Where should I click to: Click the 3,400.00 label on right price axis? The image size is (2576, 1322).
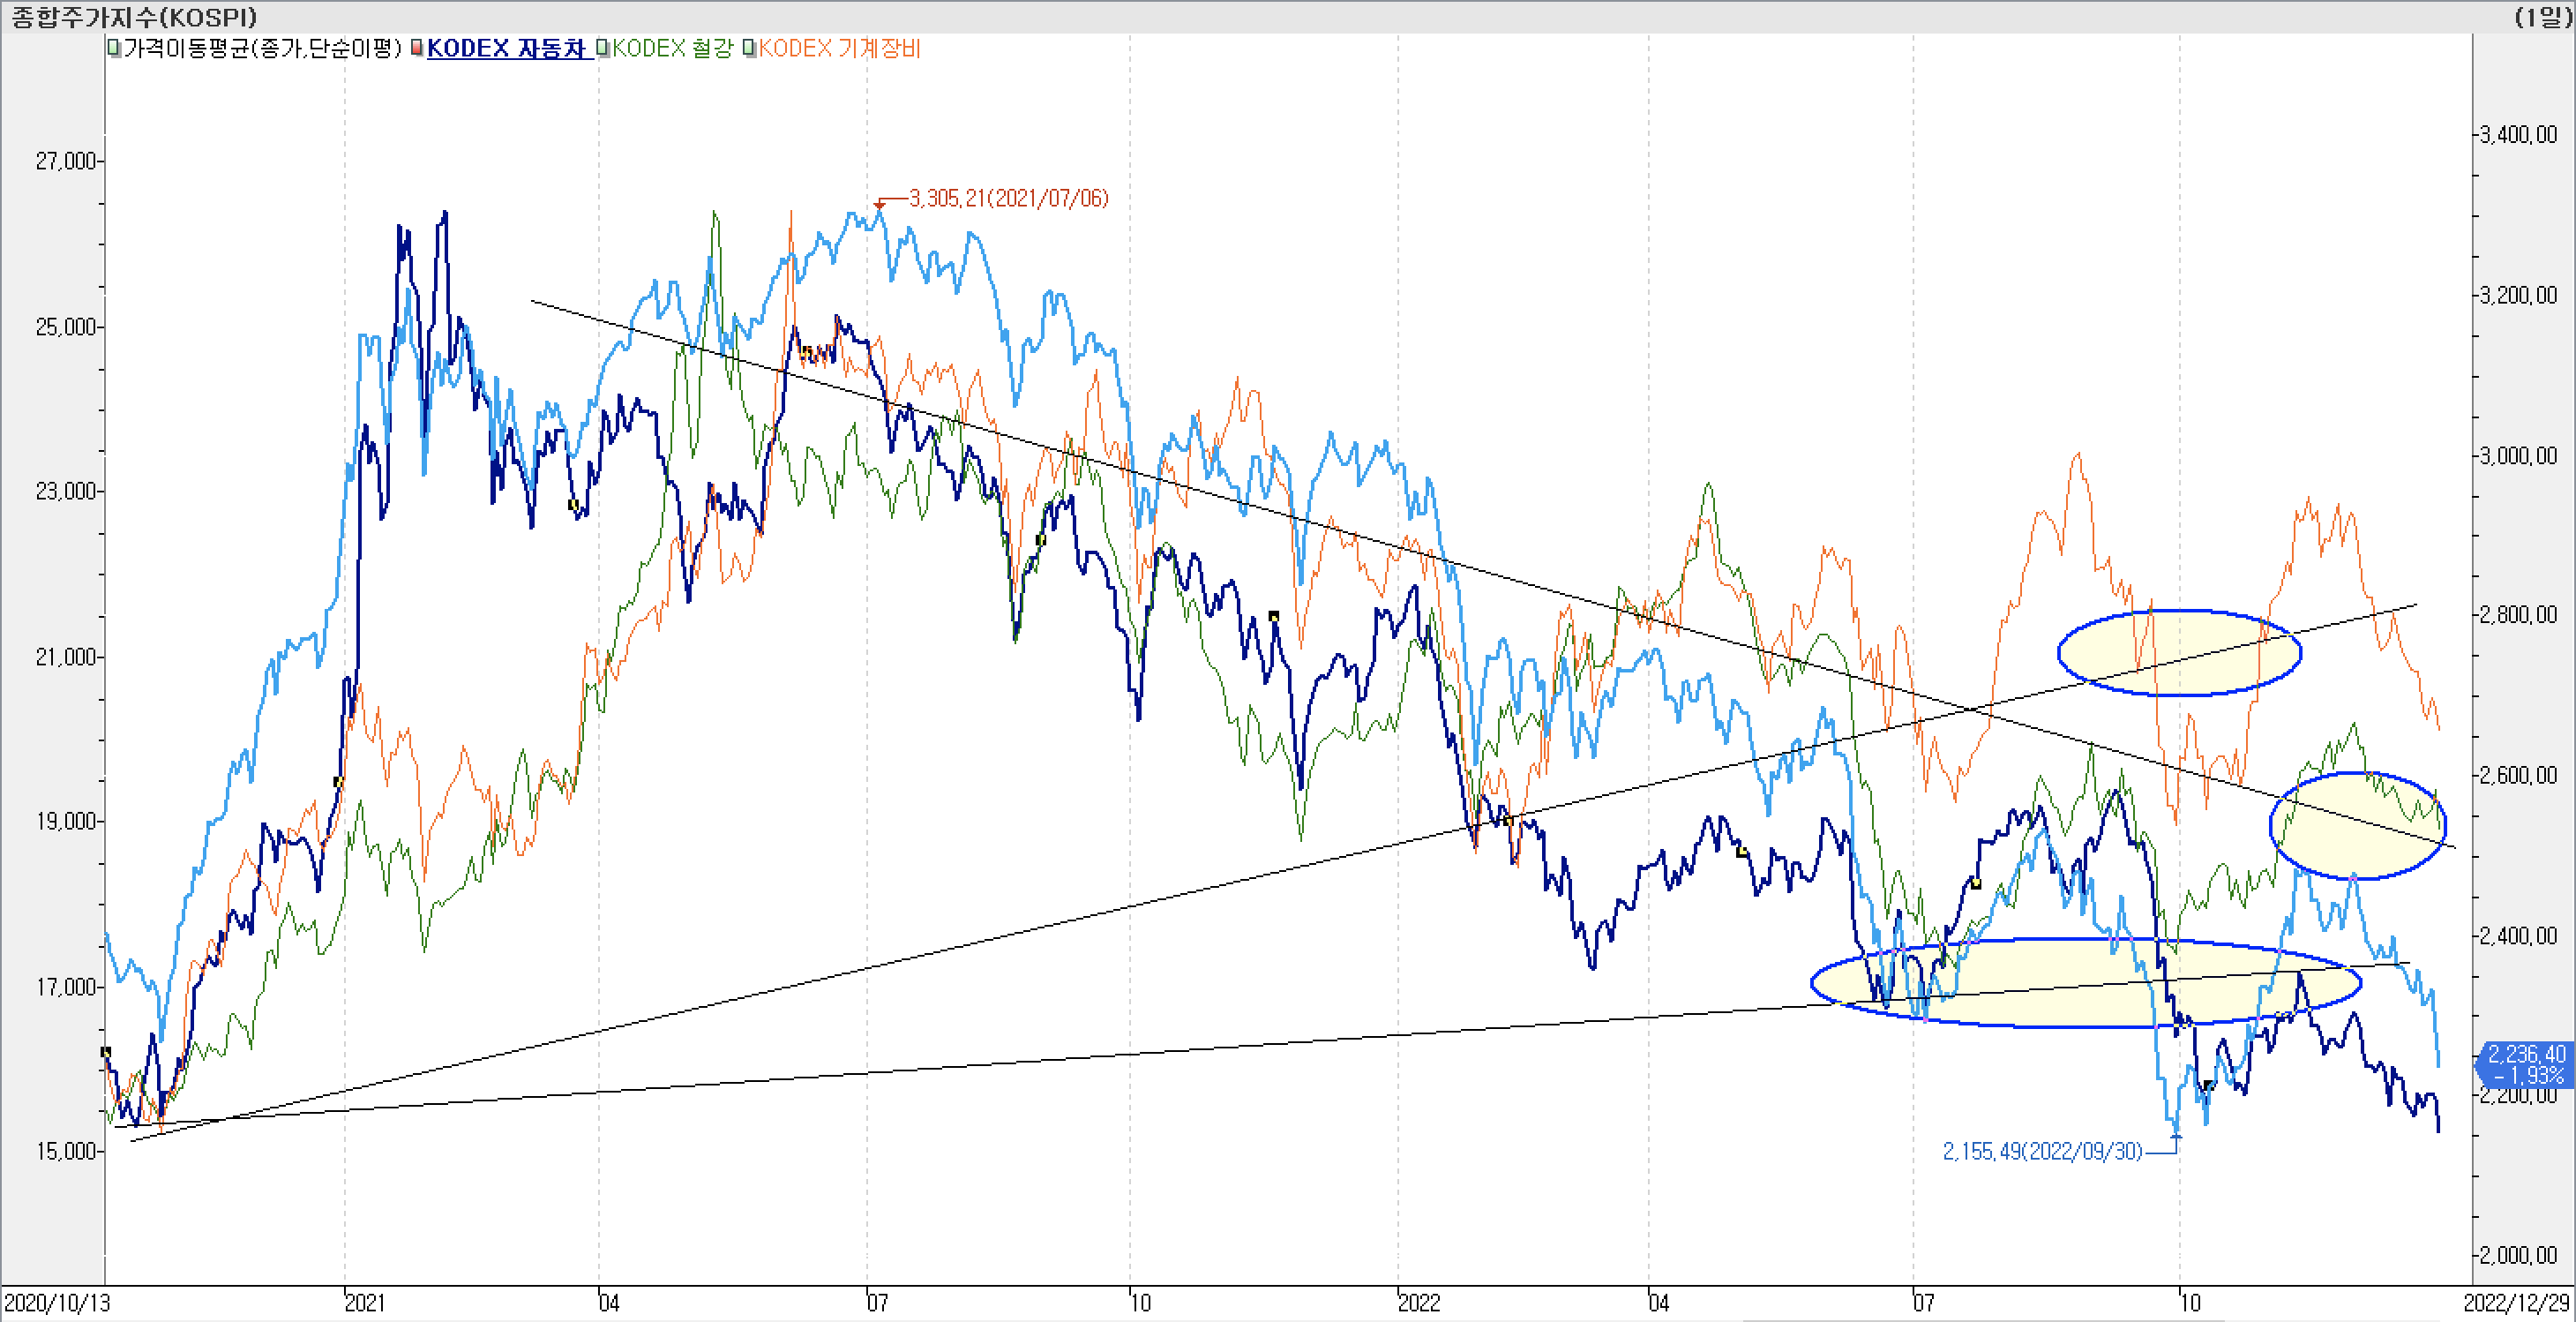2517,135
